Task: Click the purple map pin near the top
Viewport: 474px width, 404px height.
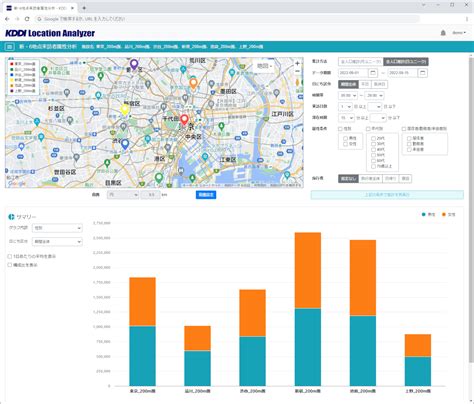Action: pyautogui.click(x=134, y=64)
